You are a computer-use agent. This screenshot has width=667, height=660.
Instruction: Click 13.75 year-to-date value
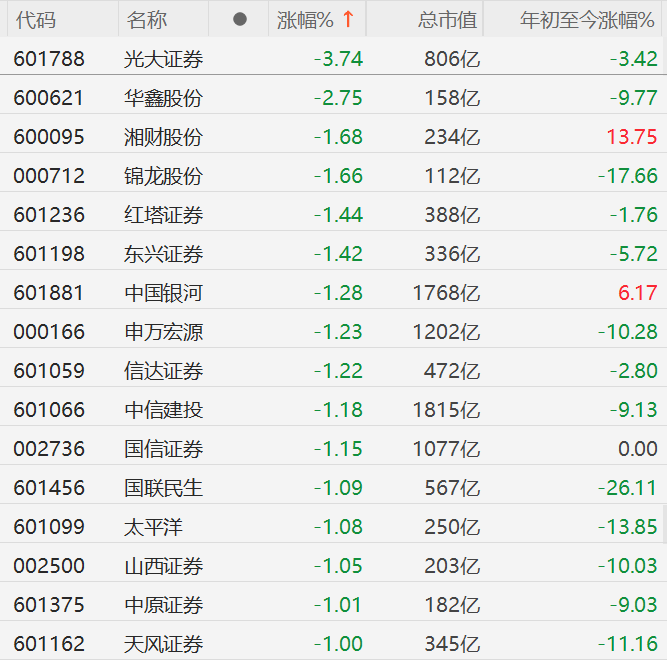[632, 137]
